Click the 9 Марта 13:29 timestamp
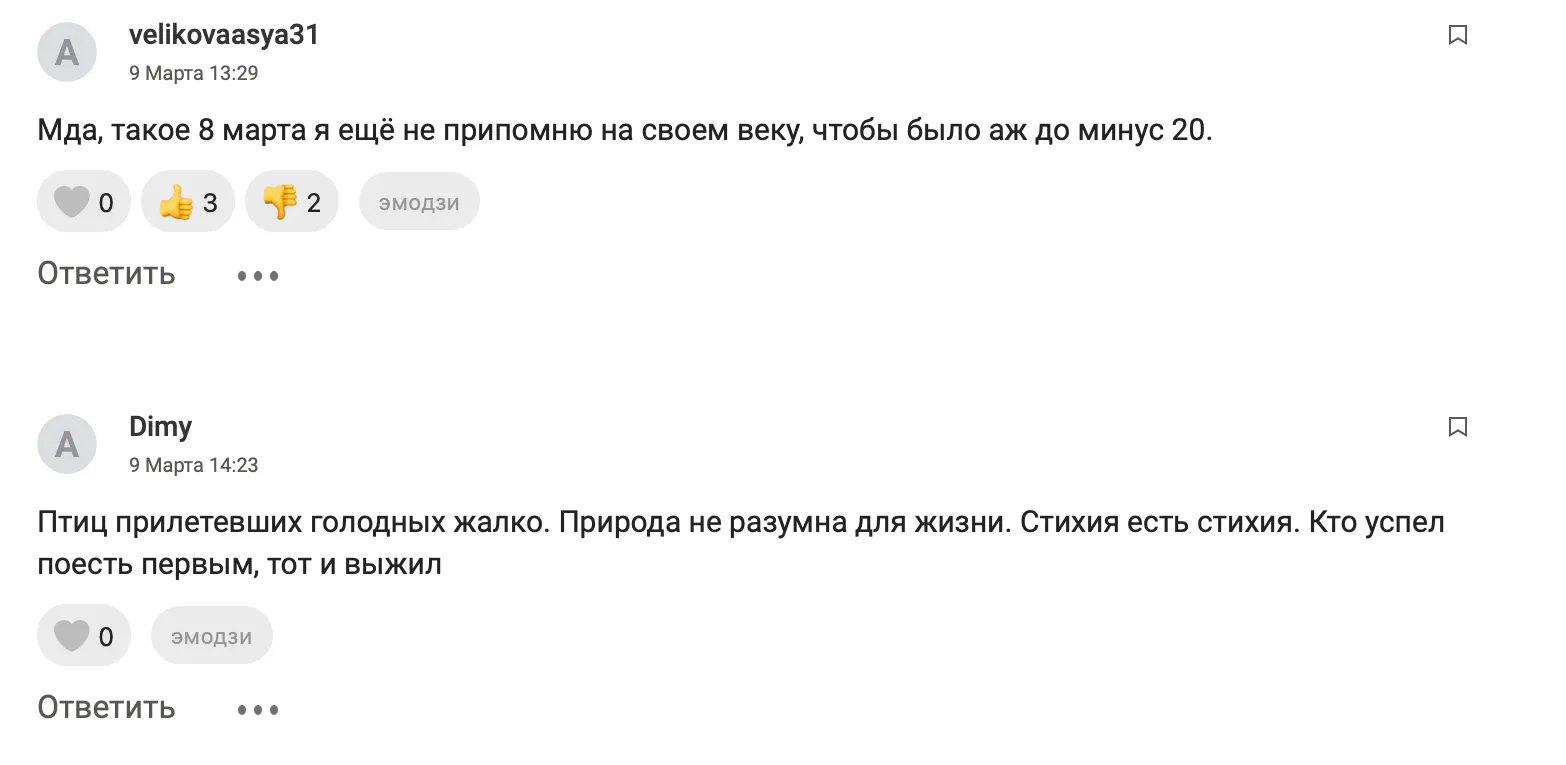The height and width of the screenshot is (765, 1566). pos(194,73)
